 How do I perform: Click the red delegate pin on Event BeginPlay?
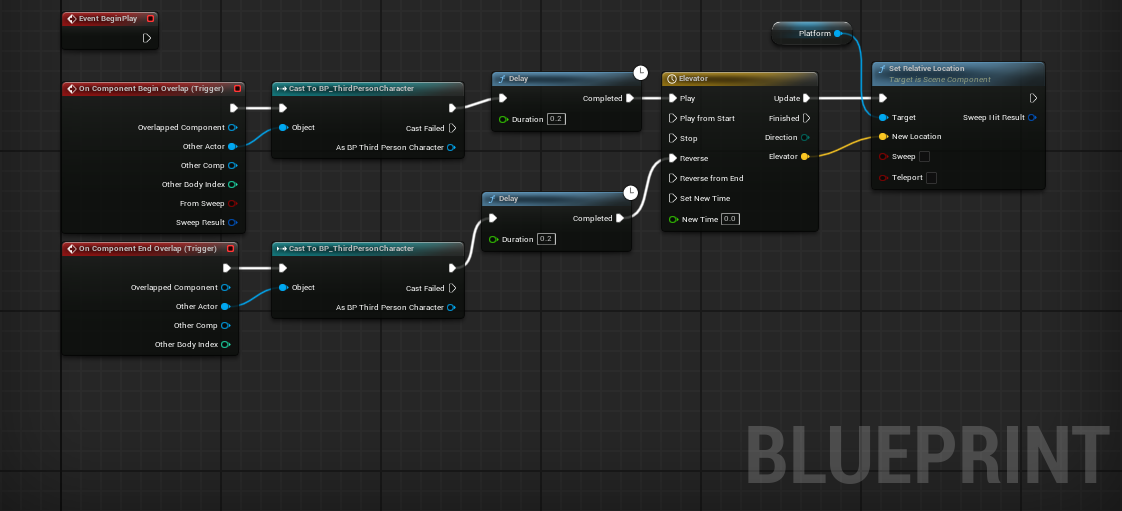(x=150, y=19)
